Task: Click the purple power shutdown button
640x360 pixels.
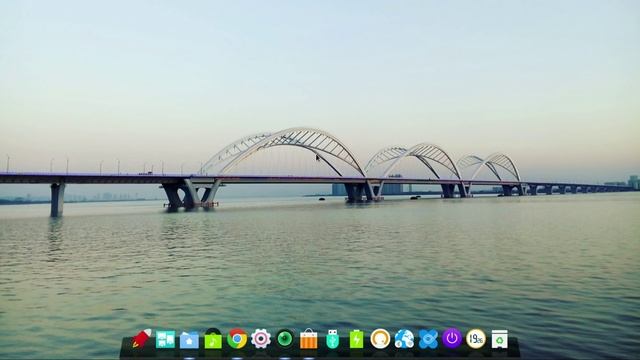Action: 452,338
